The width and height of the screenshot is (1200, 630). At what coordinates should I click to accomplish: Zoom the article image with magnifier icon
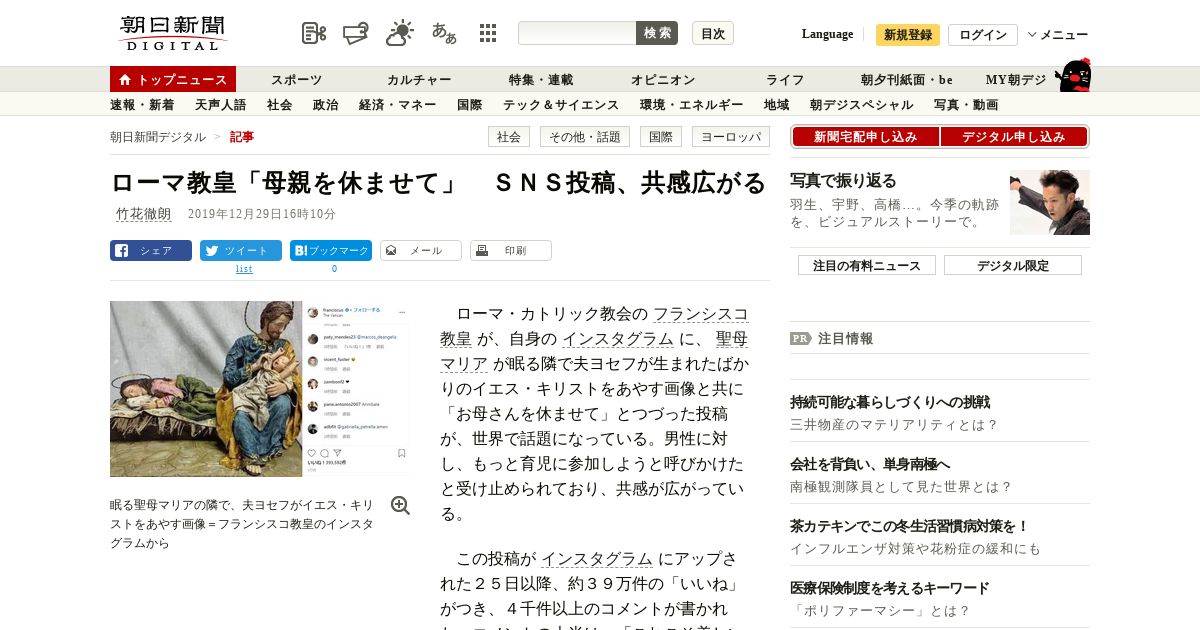coord(400,505)
